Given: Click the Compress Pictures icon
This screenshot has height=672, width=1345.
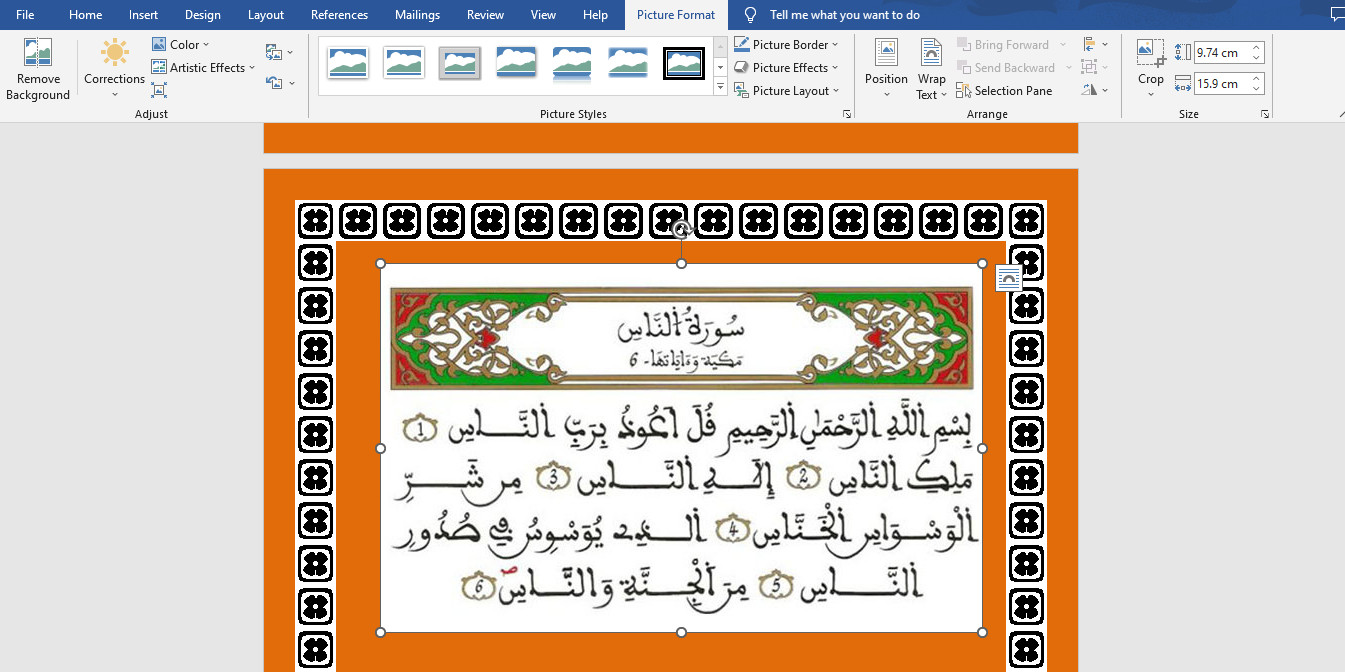Looking at the screenshot, I should tap(159, 90).
